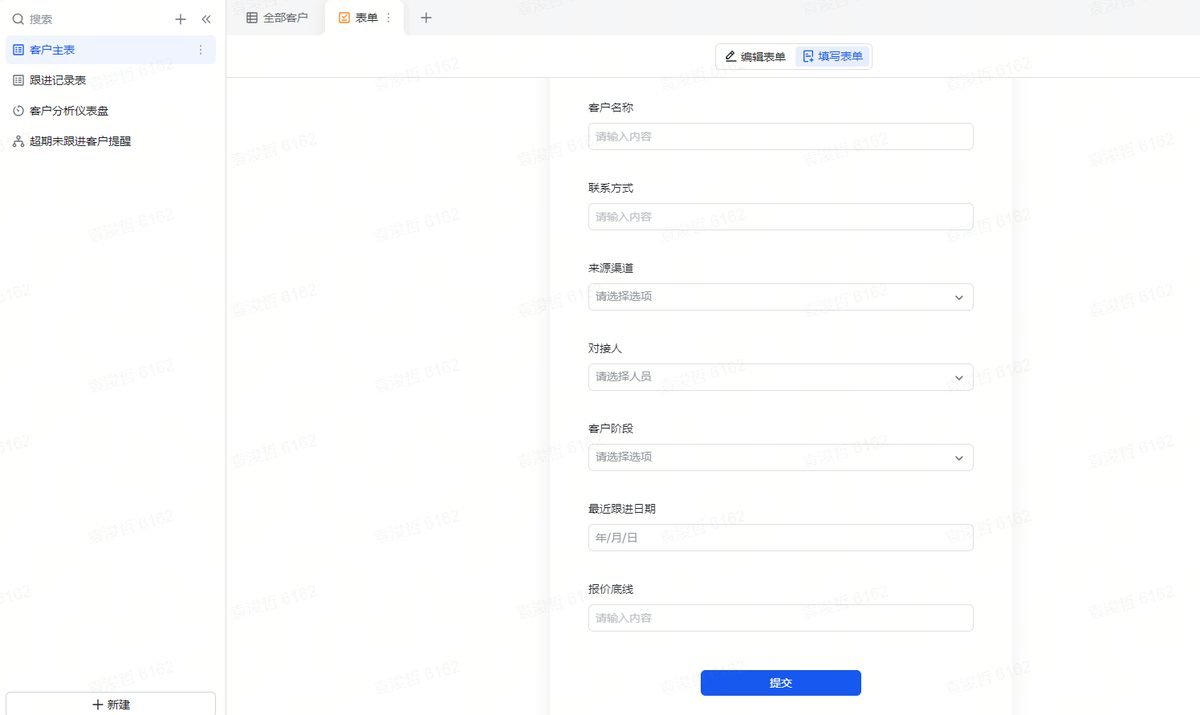Click the 对接人 field label

pos(605,348)
